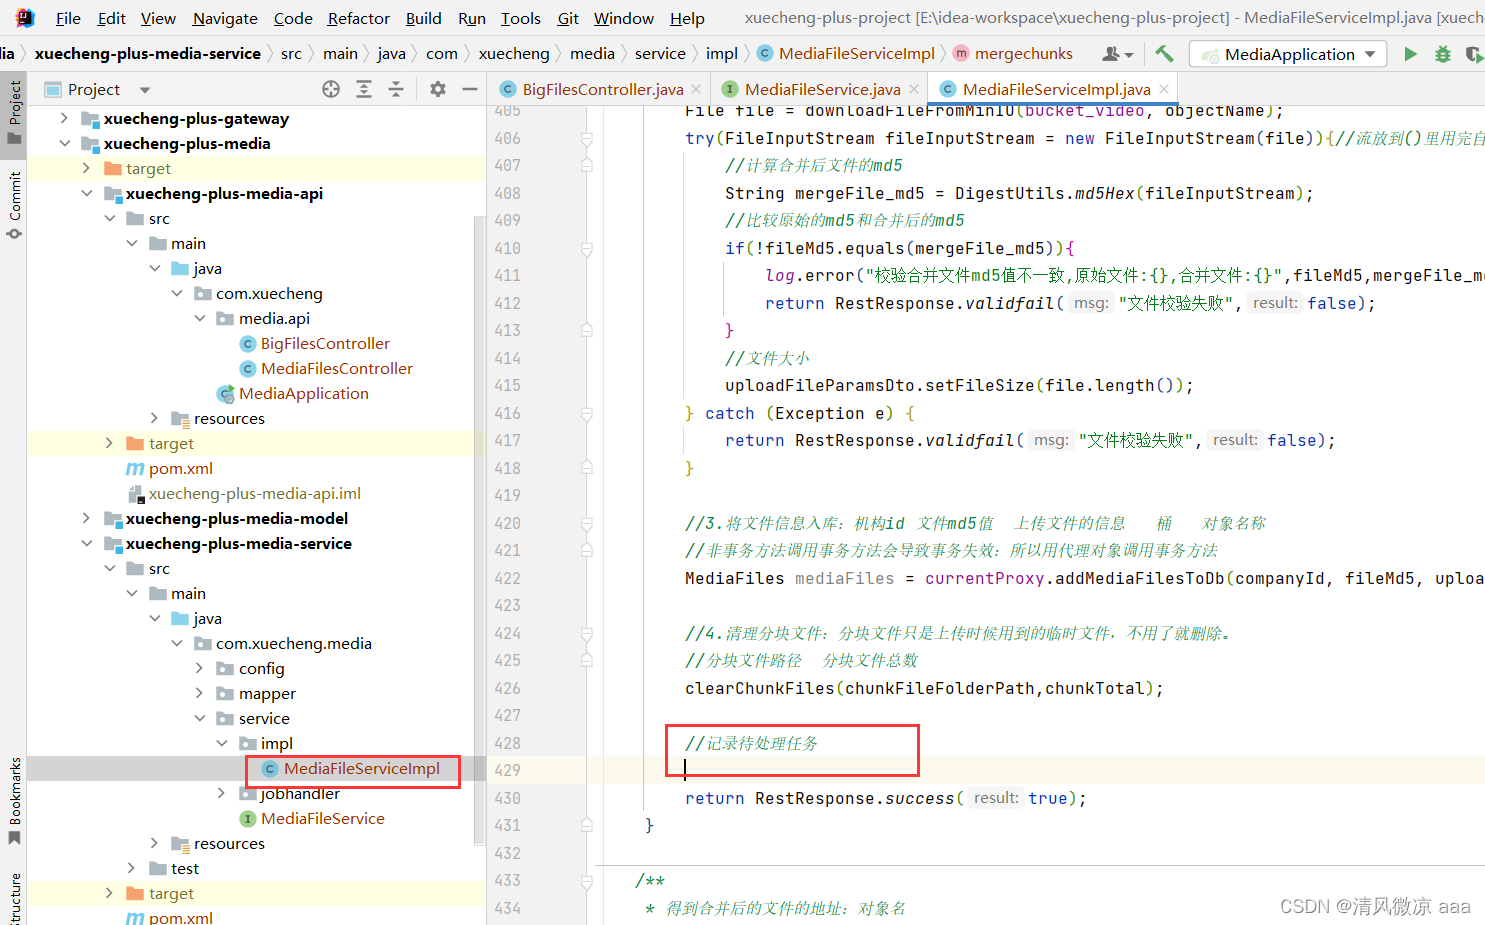
Task: Select MediaFileServiceImpl in project tree
Action: (362, 768)
